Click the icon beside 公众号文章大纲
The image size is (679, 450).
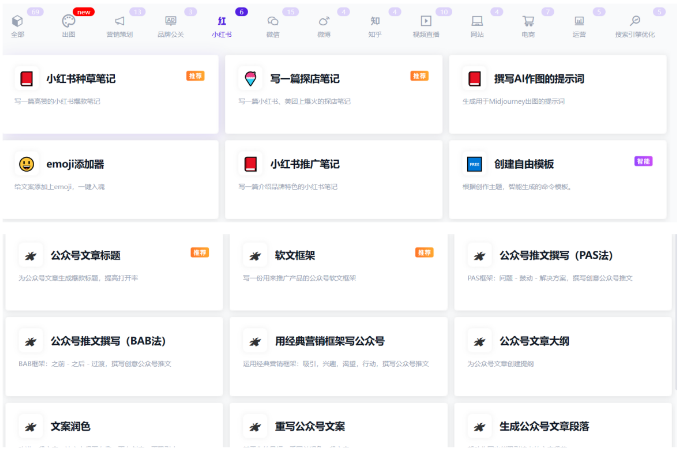click(x=479, y=341)
